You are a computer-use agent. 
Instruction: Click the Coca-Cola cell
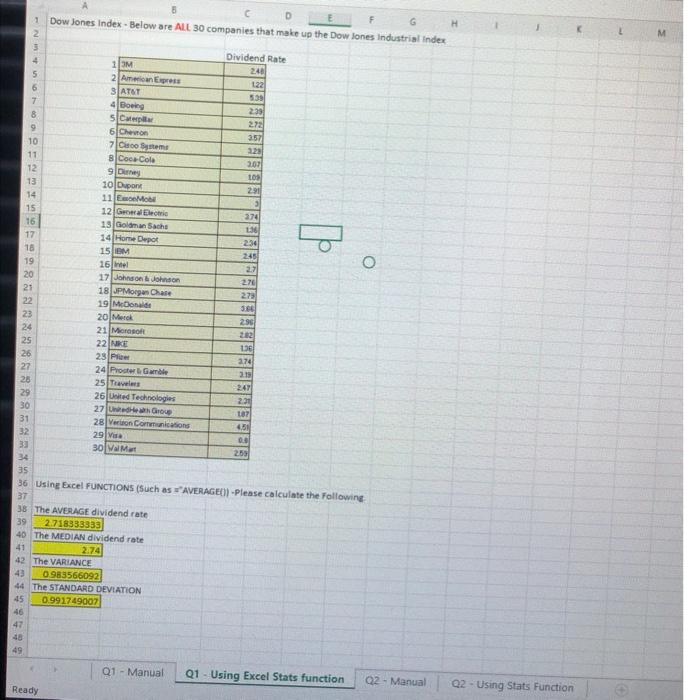169,159
